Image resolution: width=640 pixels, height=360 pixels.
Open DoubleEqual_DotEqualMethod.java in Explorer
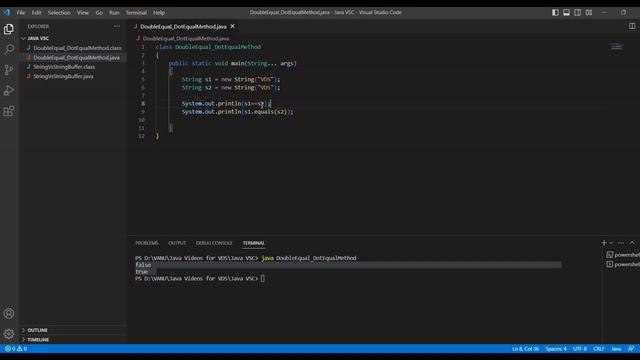point(76,58)
